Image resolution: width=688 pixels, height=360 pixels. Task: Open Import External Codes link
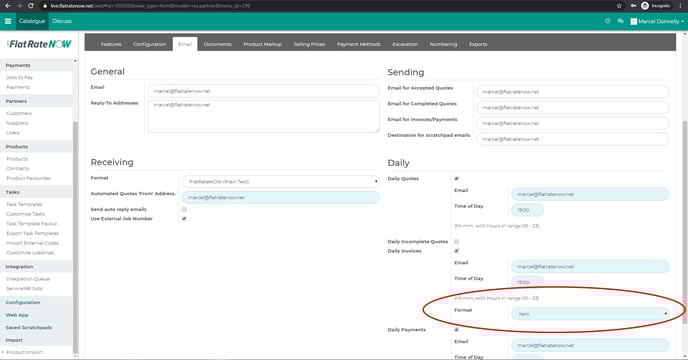(32, 243)
